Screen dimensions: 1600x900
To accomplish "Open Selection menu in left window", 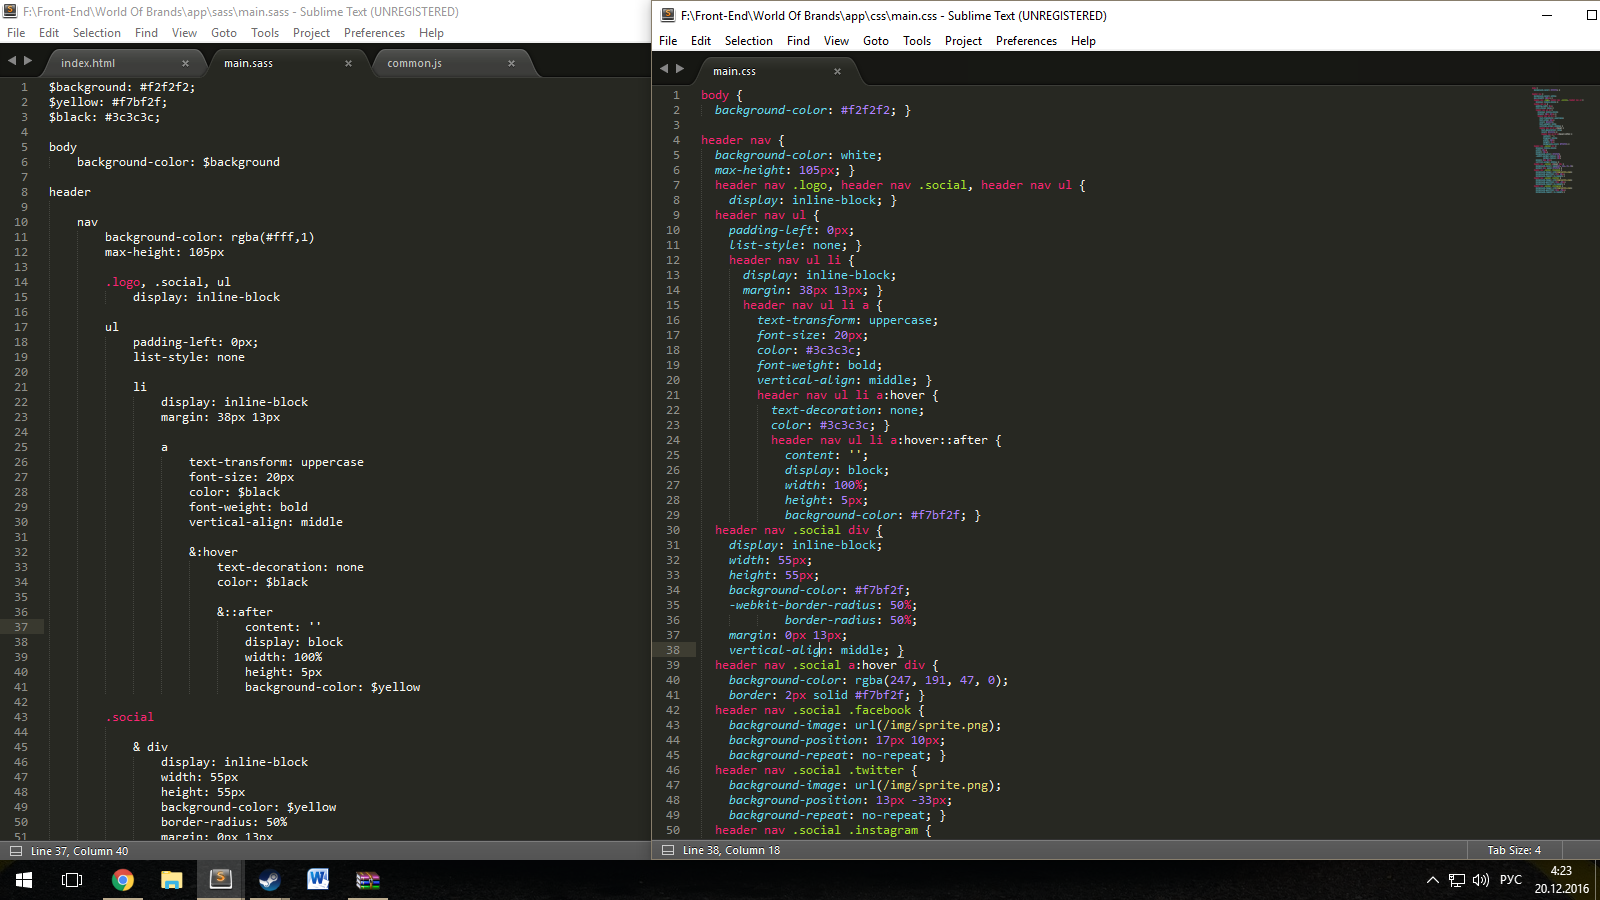I will 97,33.
